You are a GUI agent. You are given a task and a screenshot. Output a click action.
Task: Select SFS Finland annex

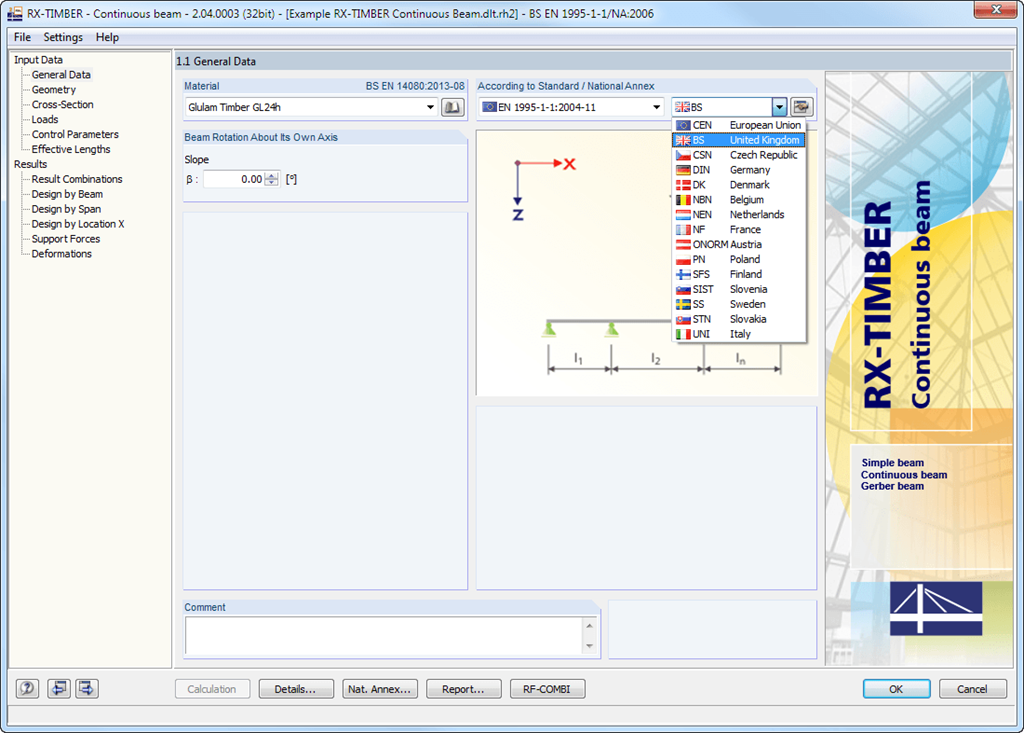[x=739, y=274]
